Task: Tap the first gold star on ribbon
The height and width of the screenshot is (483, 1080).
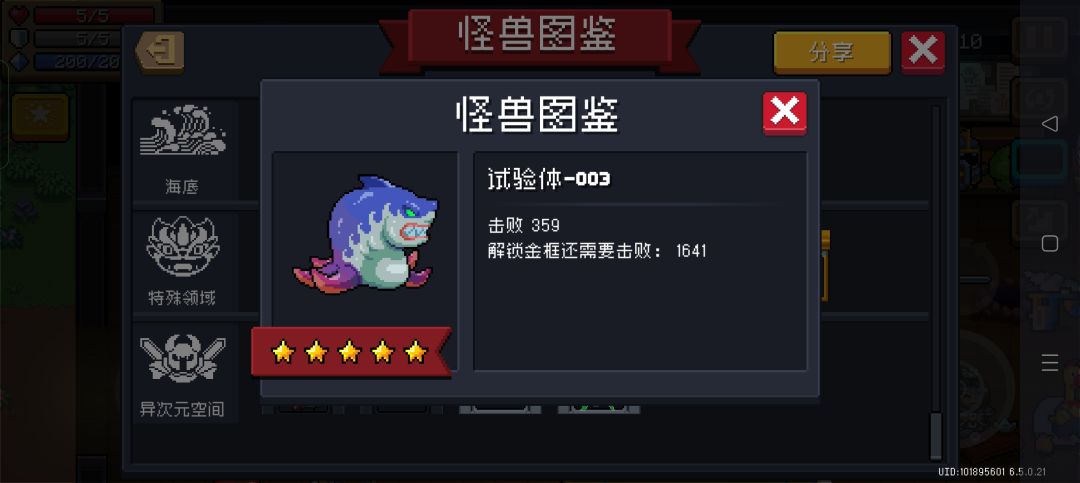Action: pyautogui.click(x=283, y=352)
